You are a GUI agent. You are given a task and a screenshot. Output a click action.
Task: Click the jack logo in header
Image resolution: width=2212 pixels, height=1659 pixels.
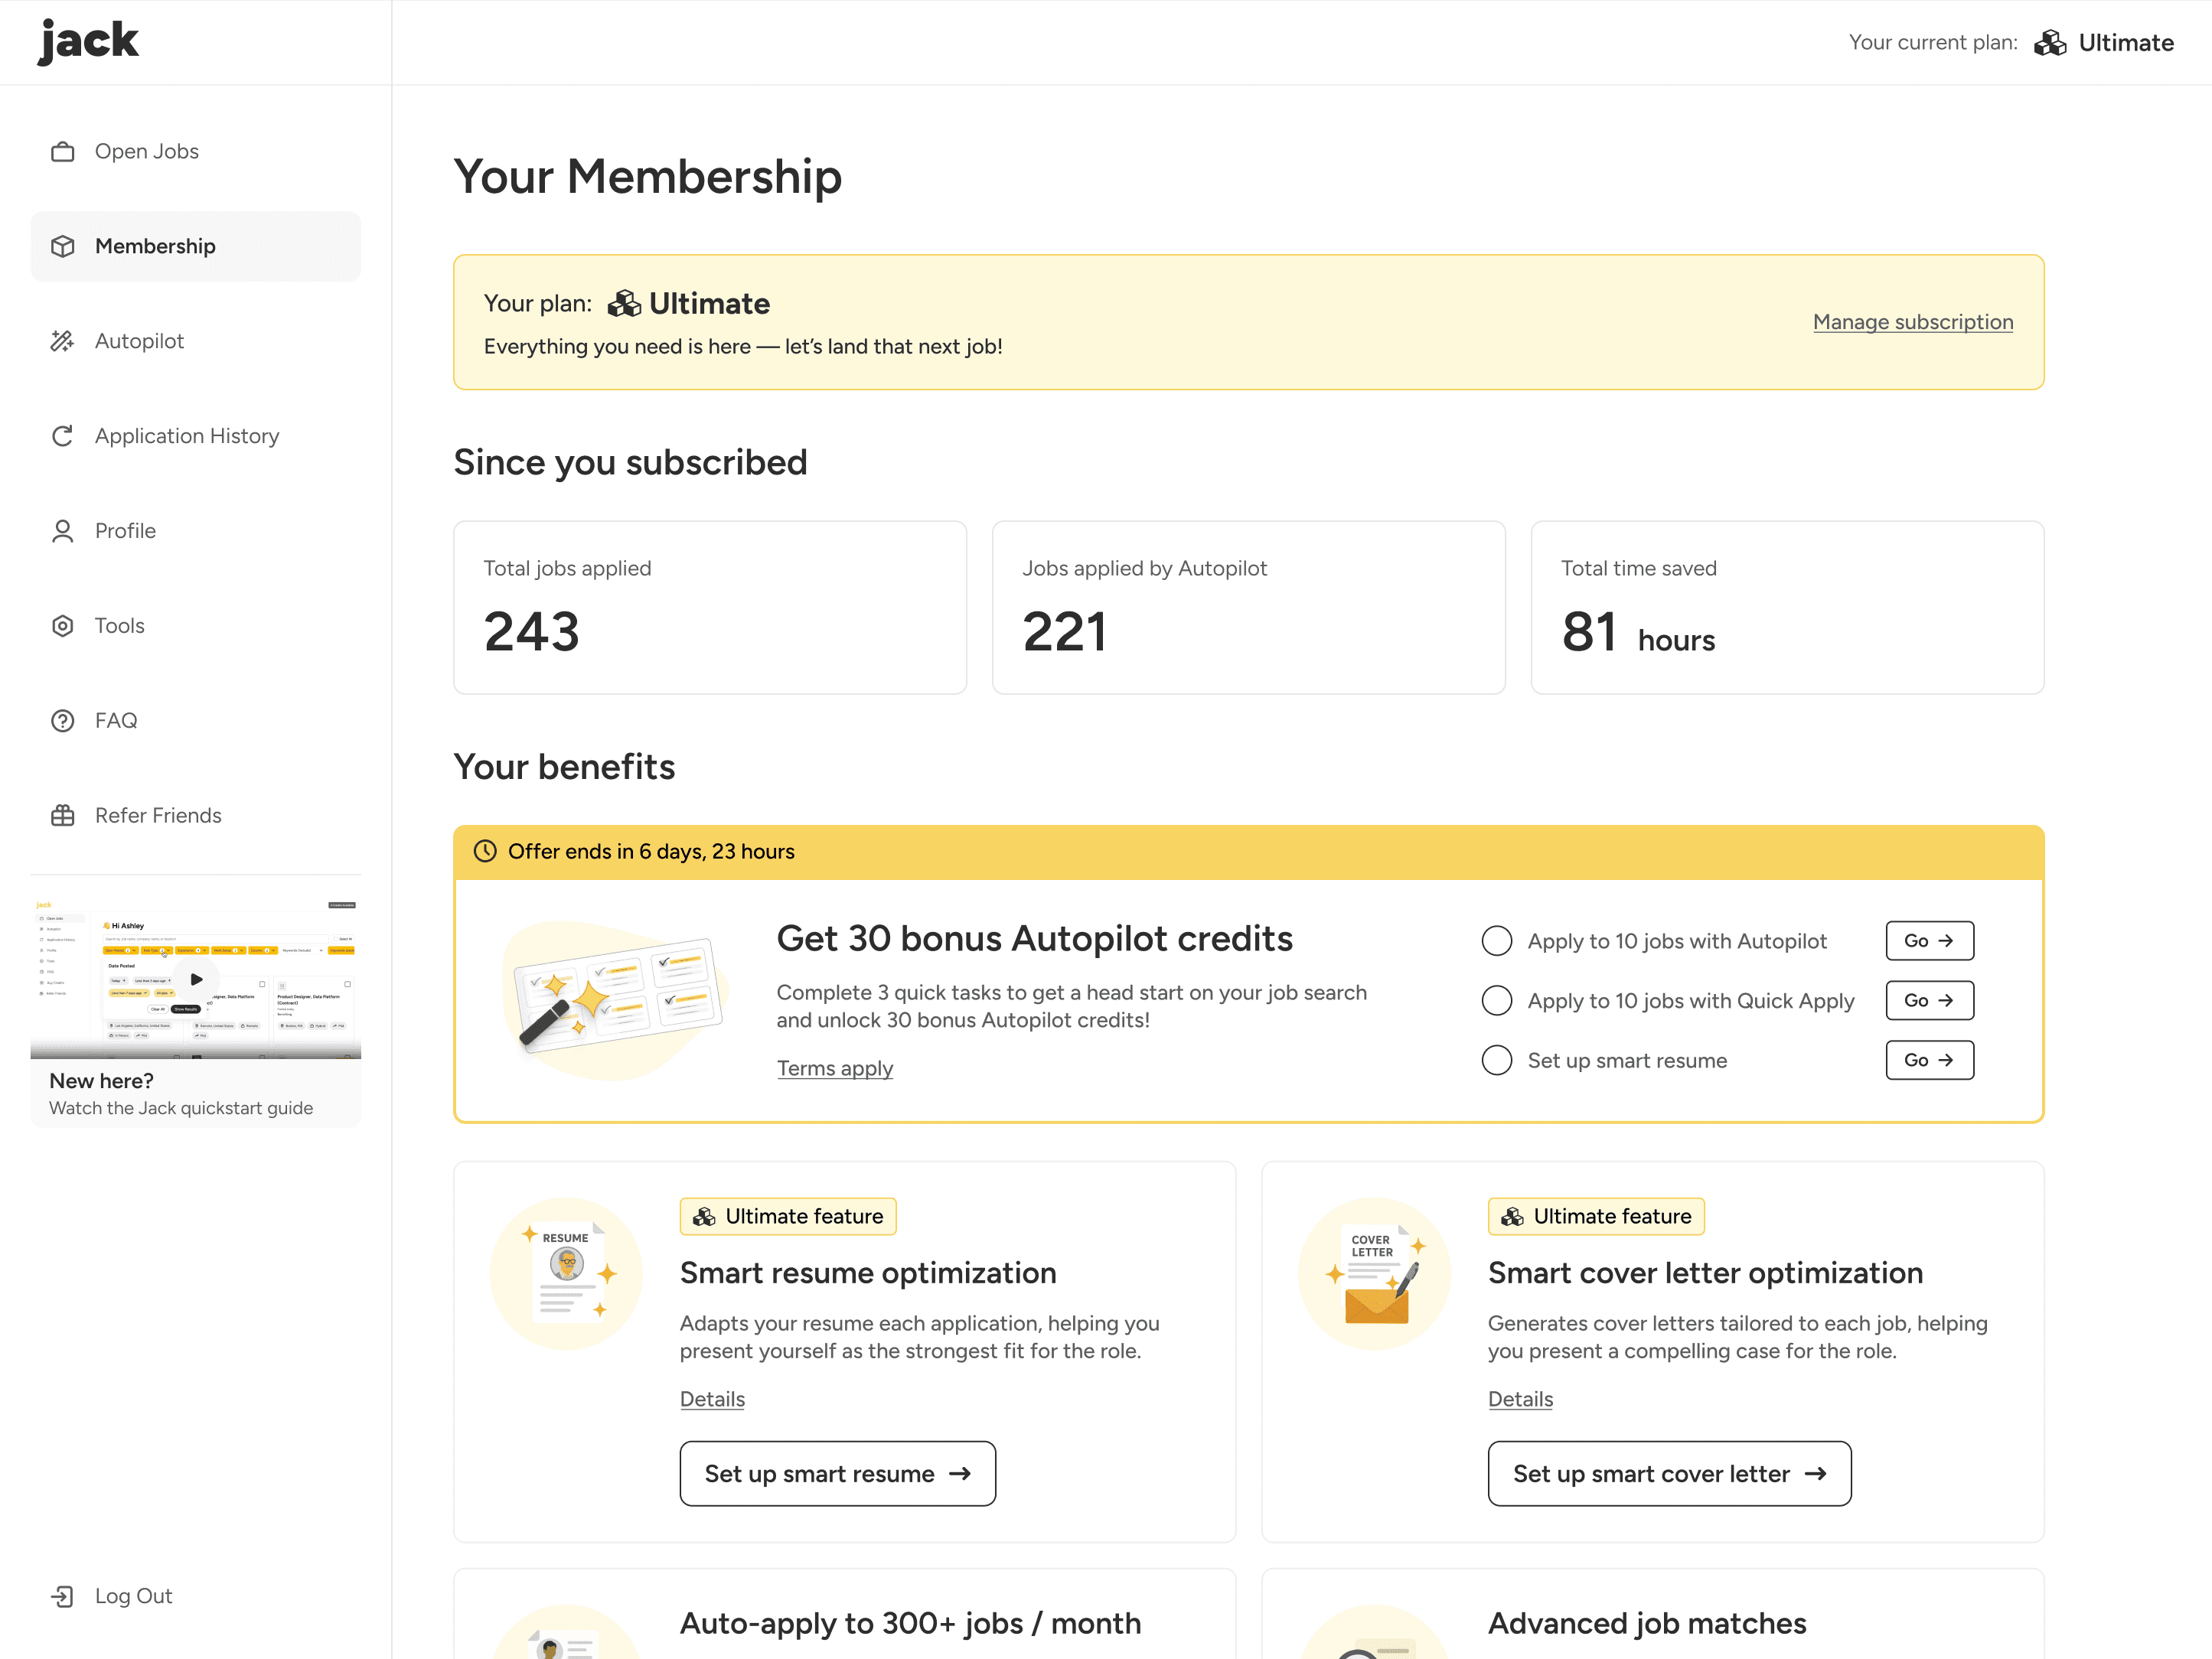(x=88, y=41)
